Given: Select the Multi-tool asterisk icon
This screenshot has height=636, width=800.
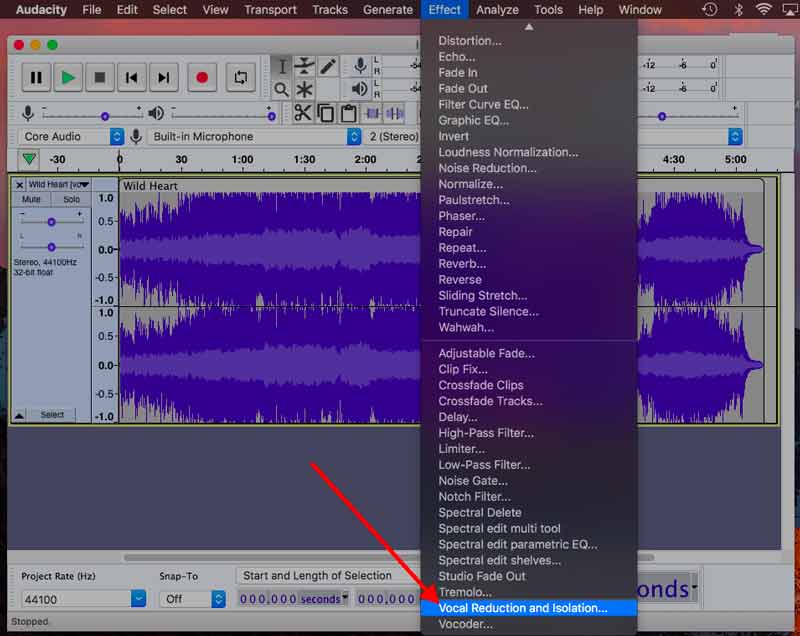Looking at the screenshot, I should [305, 90].
